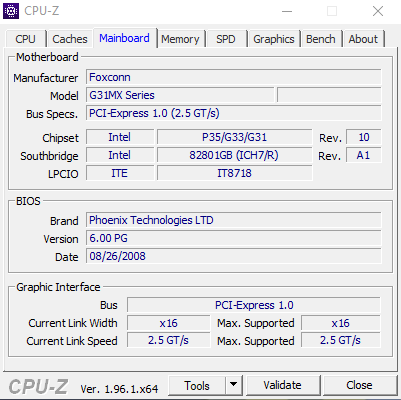This screenshot has height=400, width=401.
Task: Click the P35/G33/G31 chipset field
Action: (235, 137)
